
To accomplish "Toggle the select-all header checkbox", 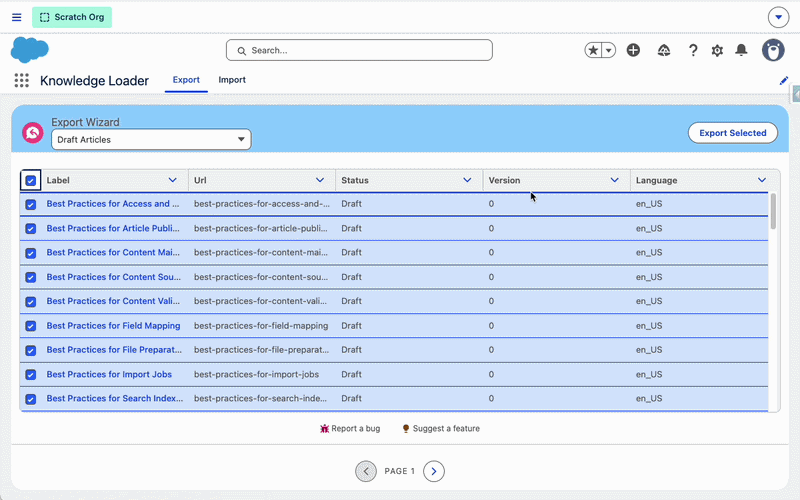I will click(31, 181).
